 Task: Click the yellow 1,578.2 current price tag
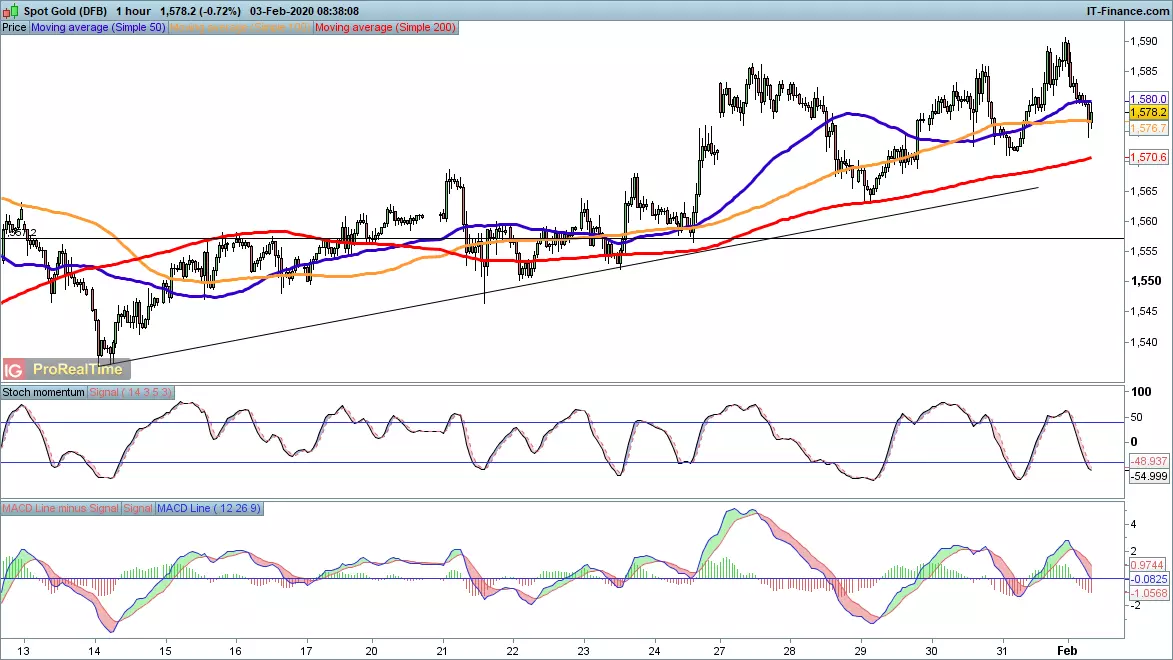[x=1148, y=112]
